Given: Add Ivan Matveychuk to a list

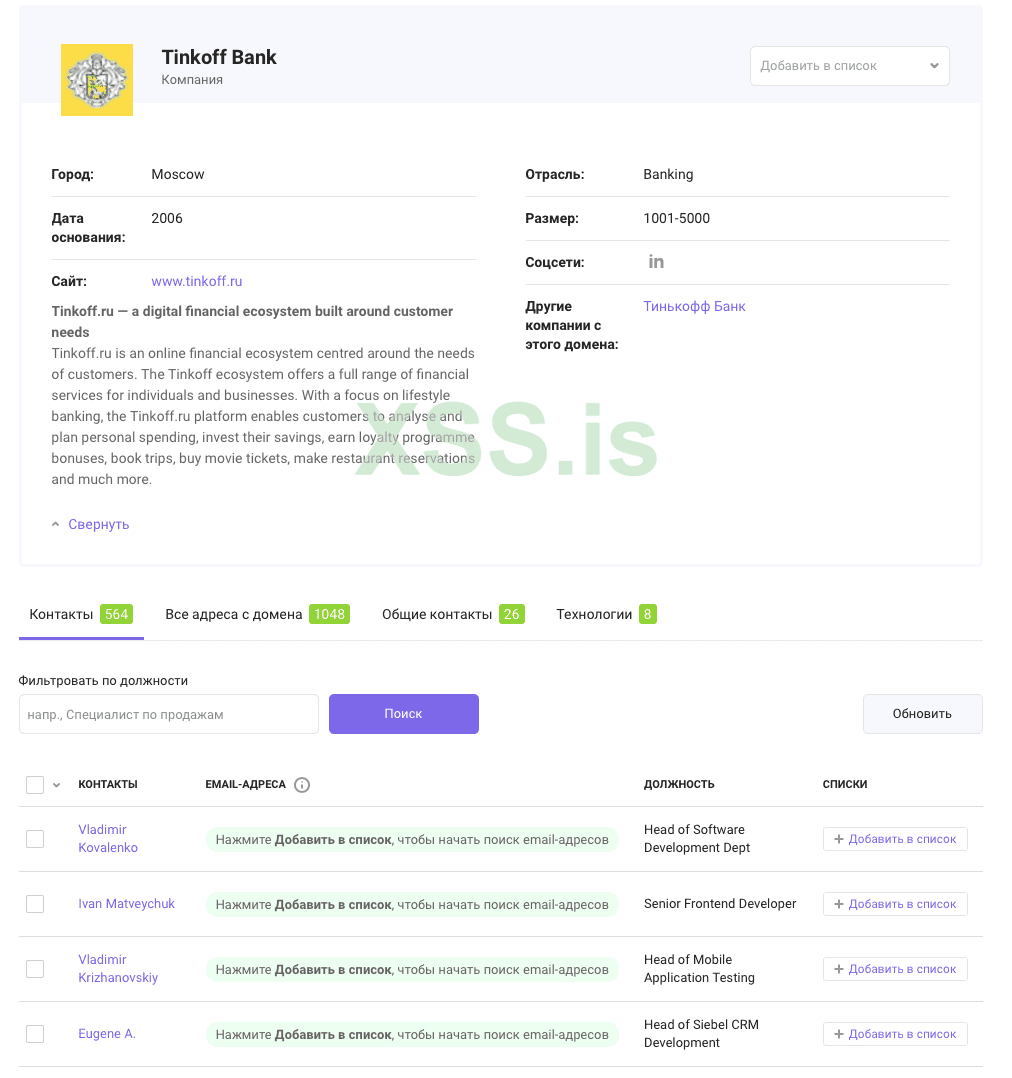Looking at the screenshot, I should pyautogui.click(x=895, y=904).
